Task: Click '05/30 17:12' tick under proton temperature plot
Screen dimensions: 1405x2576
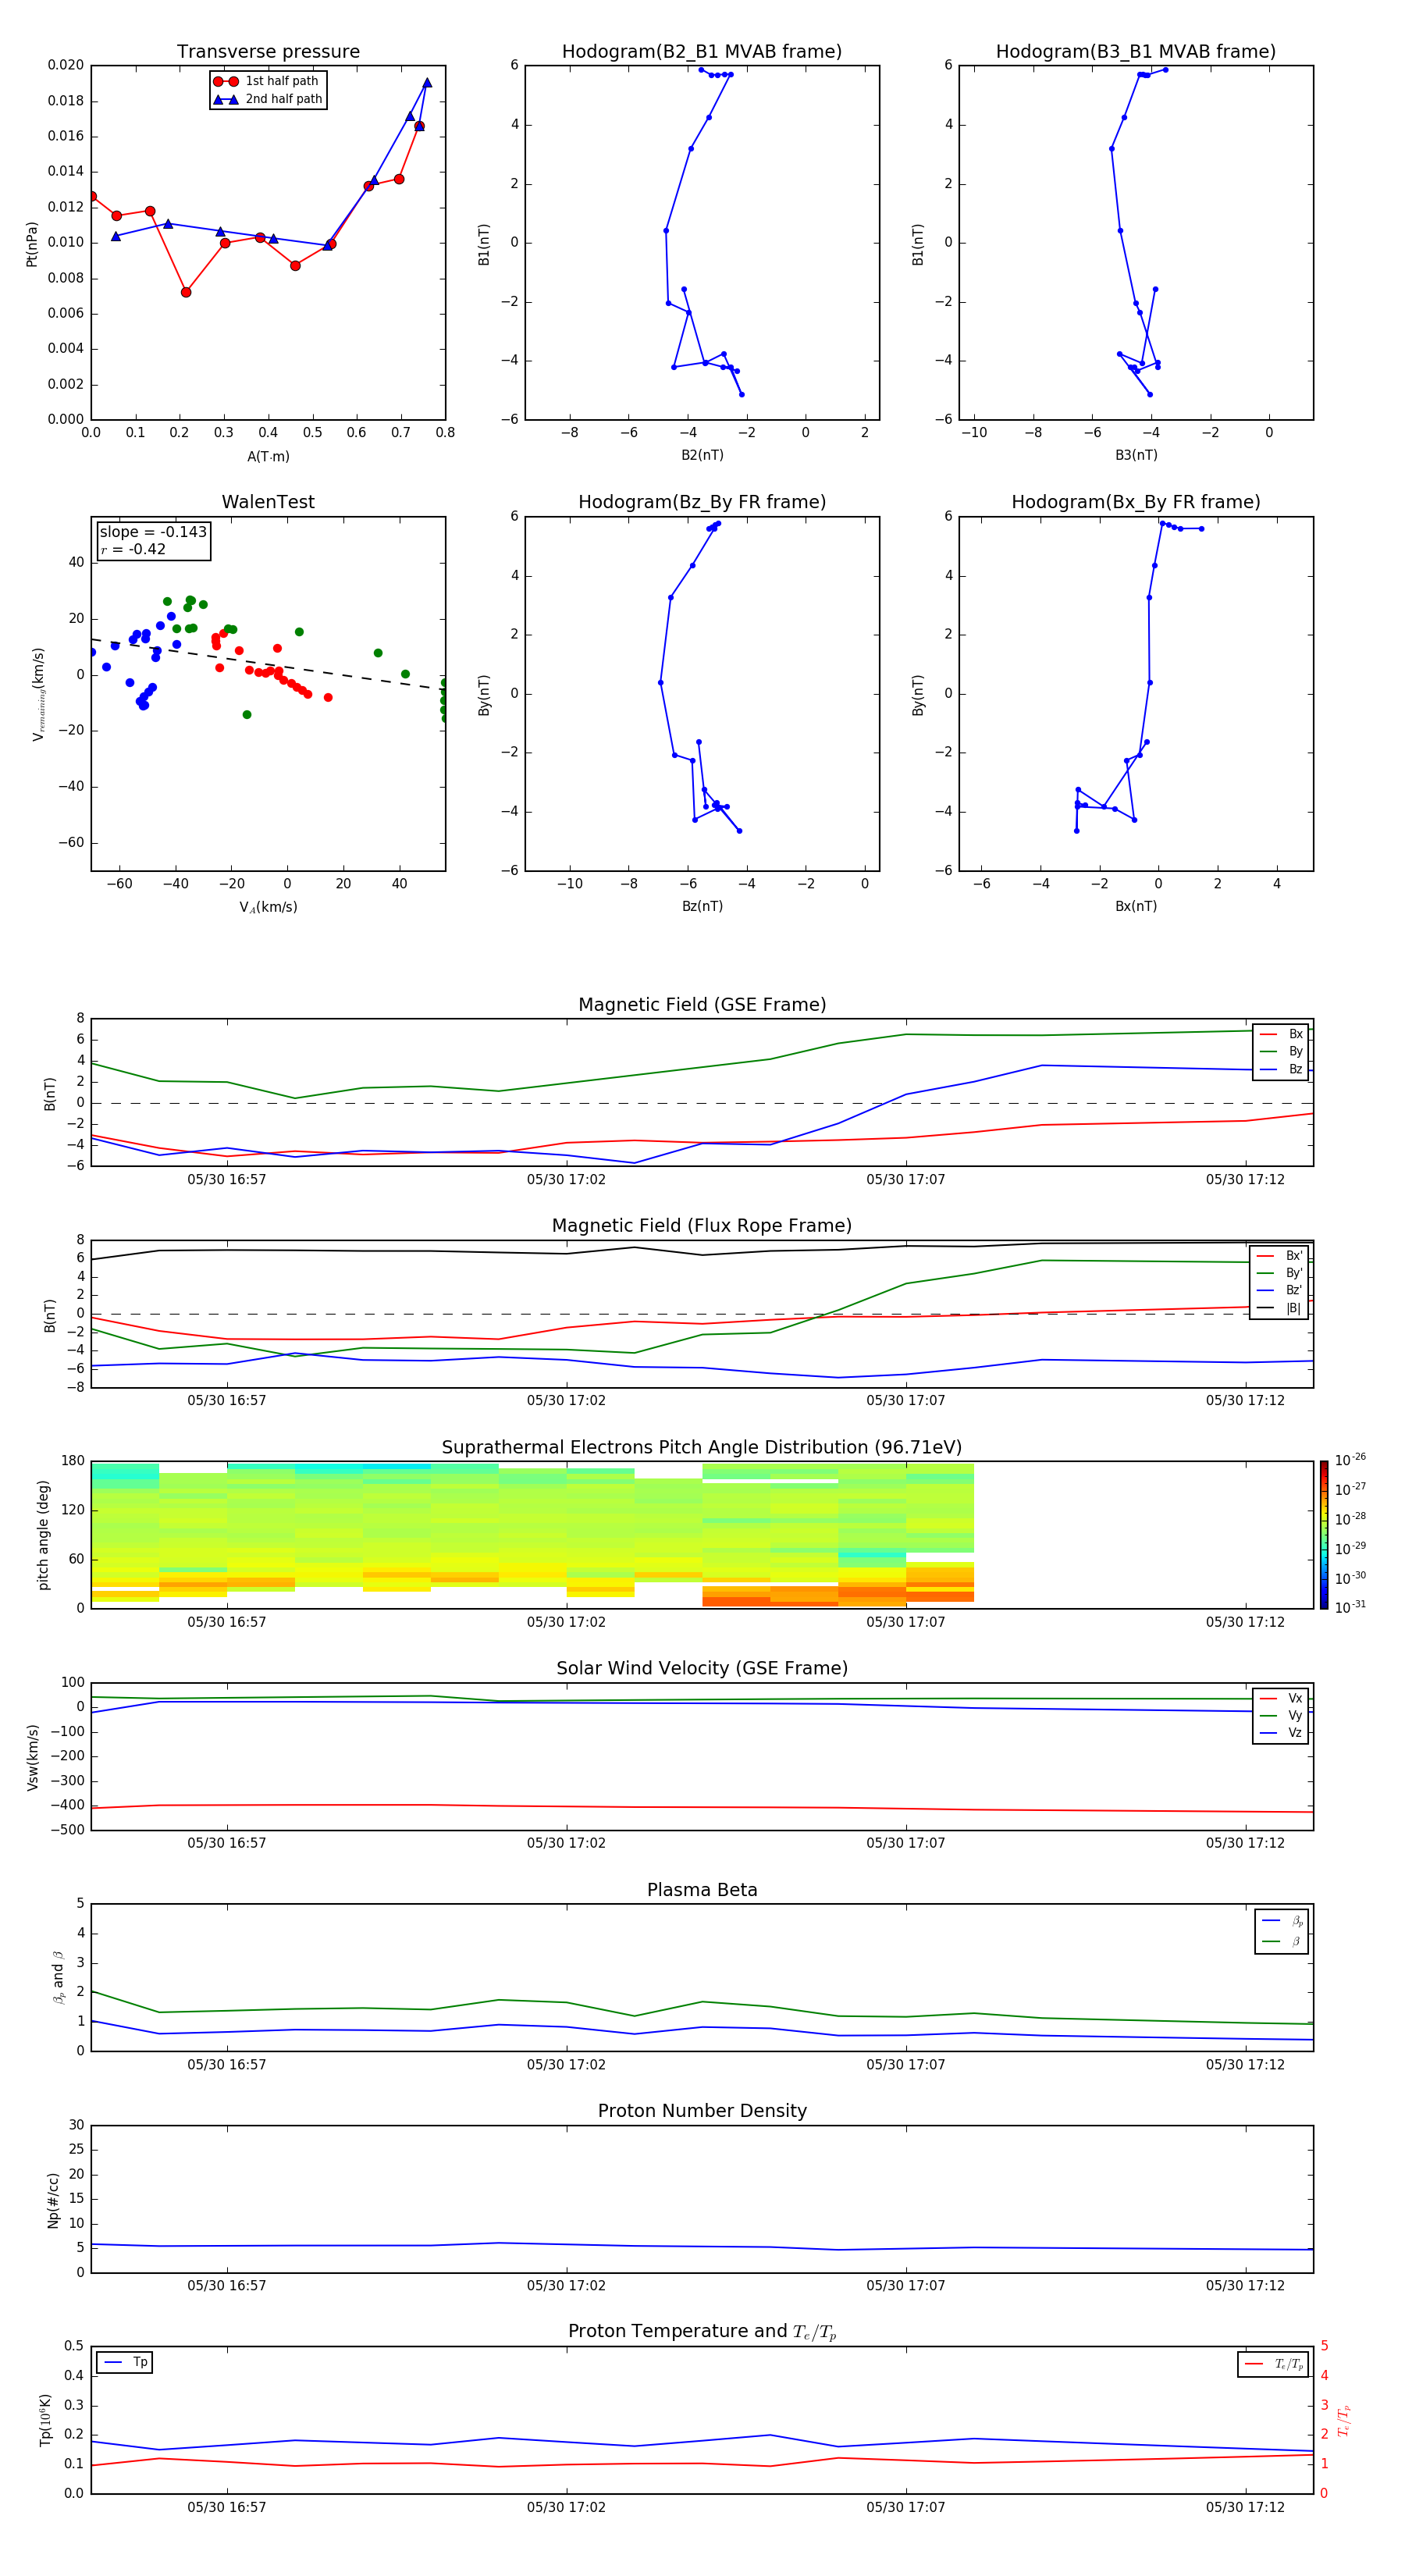Action: (1245, 2507)
